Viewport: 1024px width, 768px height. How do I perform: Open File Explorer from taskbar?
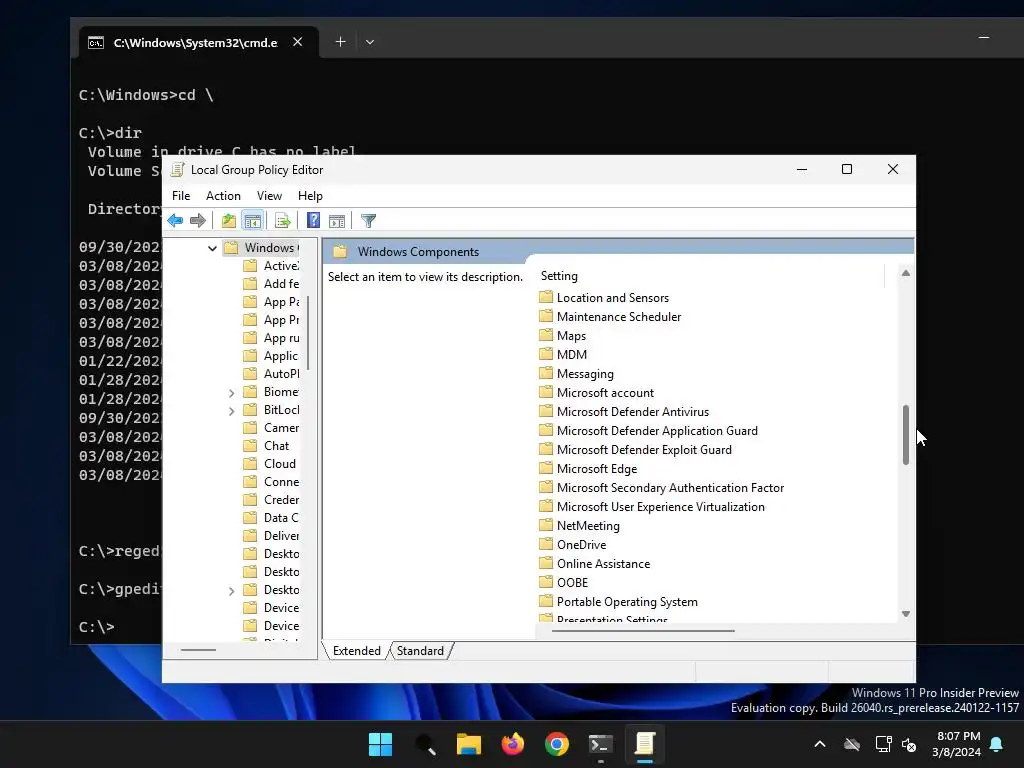click(468, 744)
